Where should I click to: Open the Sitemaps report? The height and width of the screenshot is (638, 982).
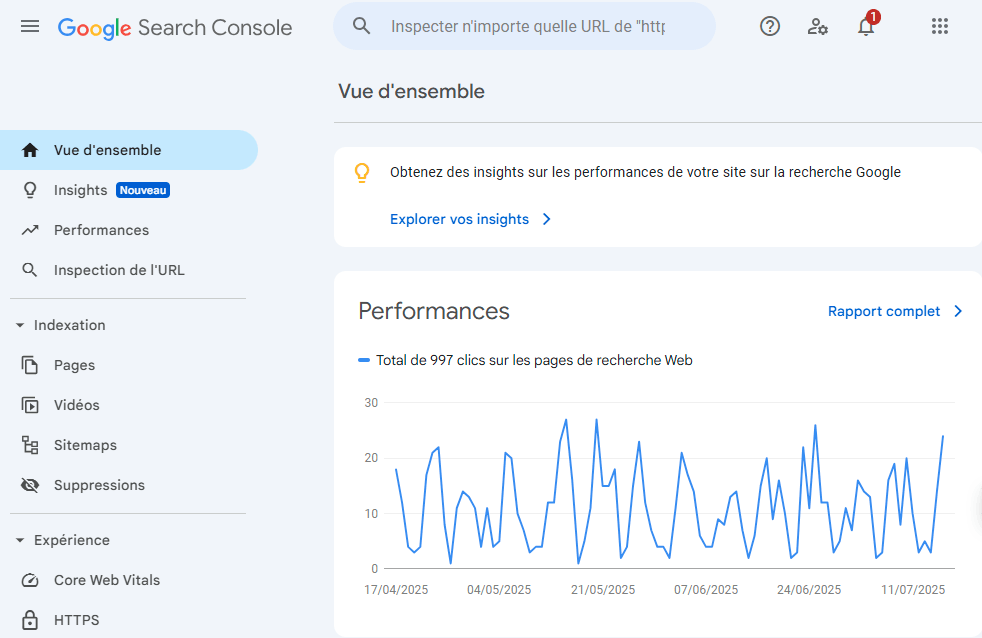[85, 445]
